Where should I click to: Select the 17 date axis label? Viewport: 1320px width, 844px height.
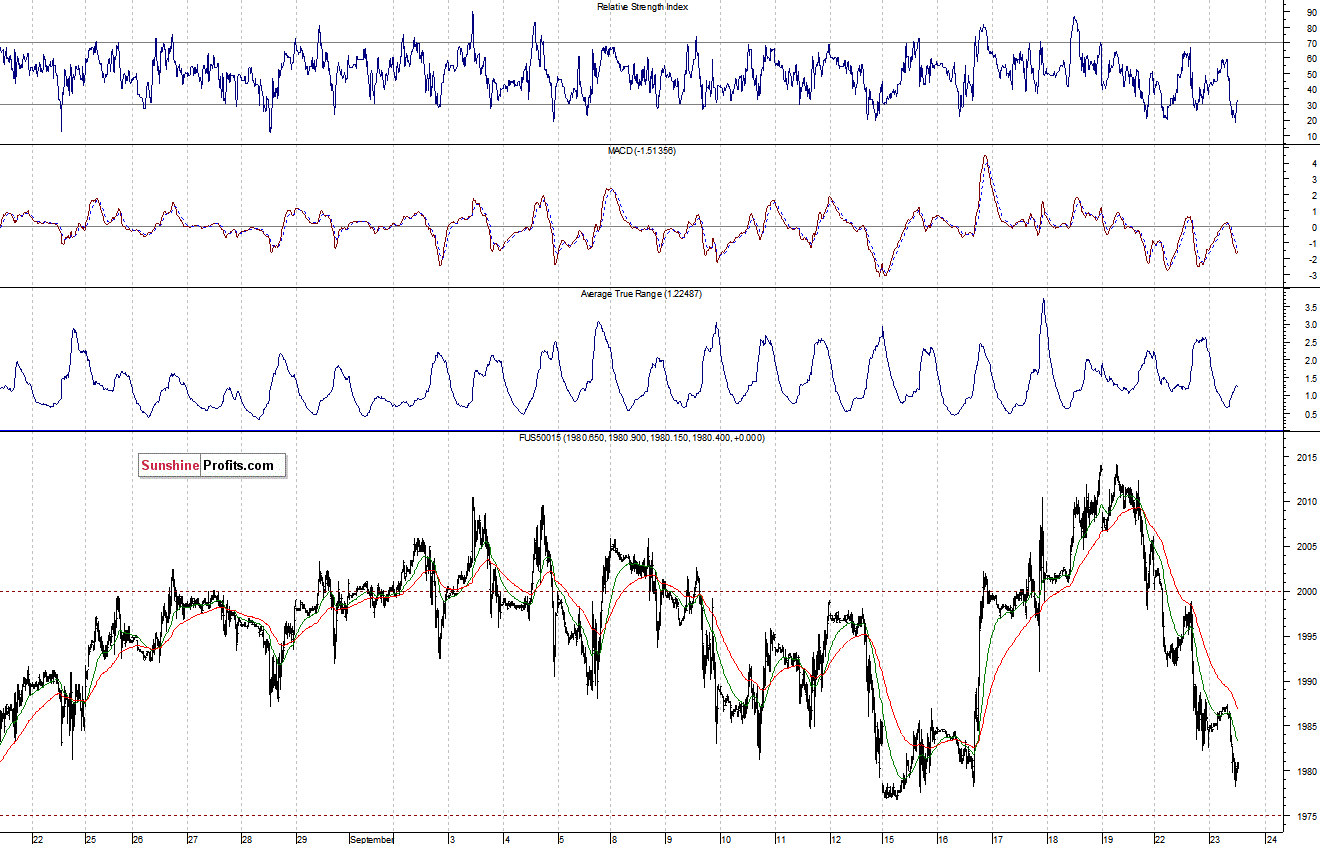(996, 839)
